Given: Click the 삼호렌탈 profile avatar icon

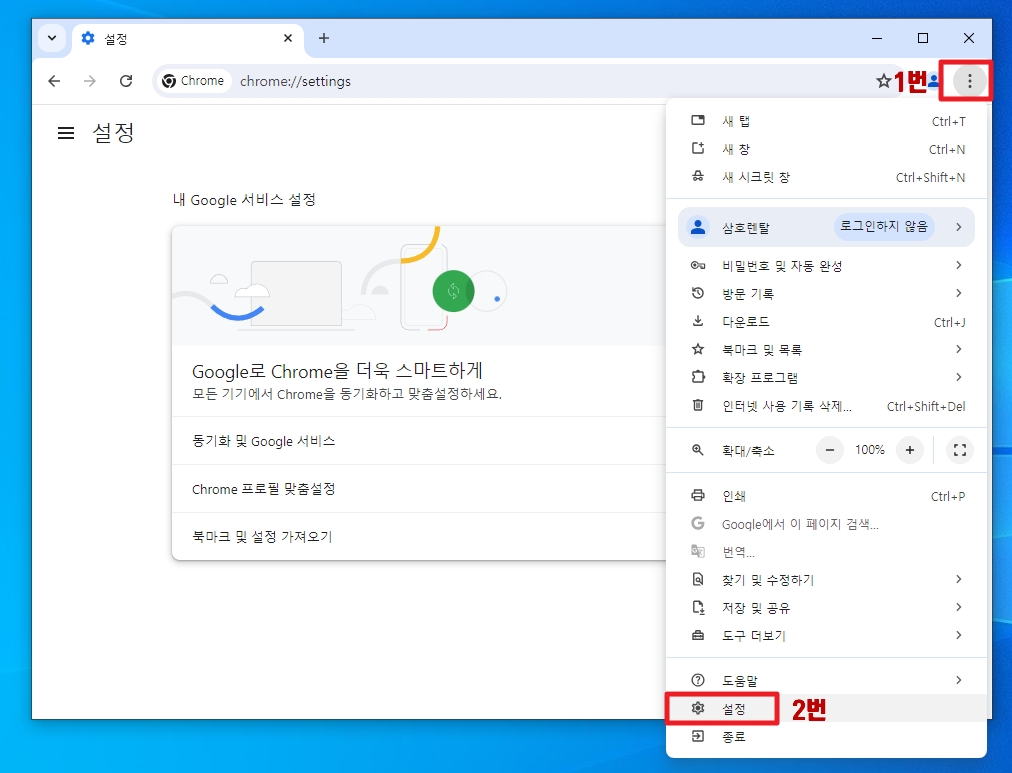Looking at the screenshot, I should pos(698,227).
